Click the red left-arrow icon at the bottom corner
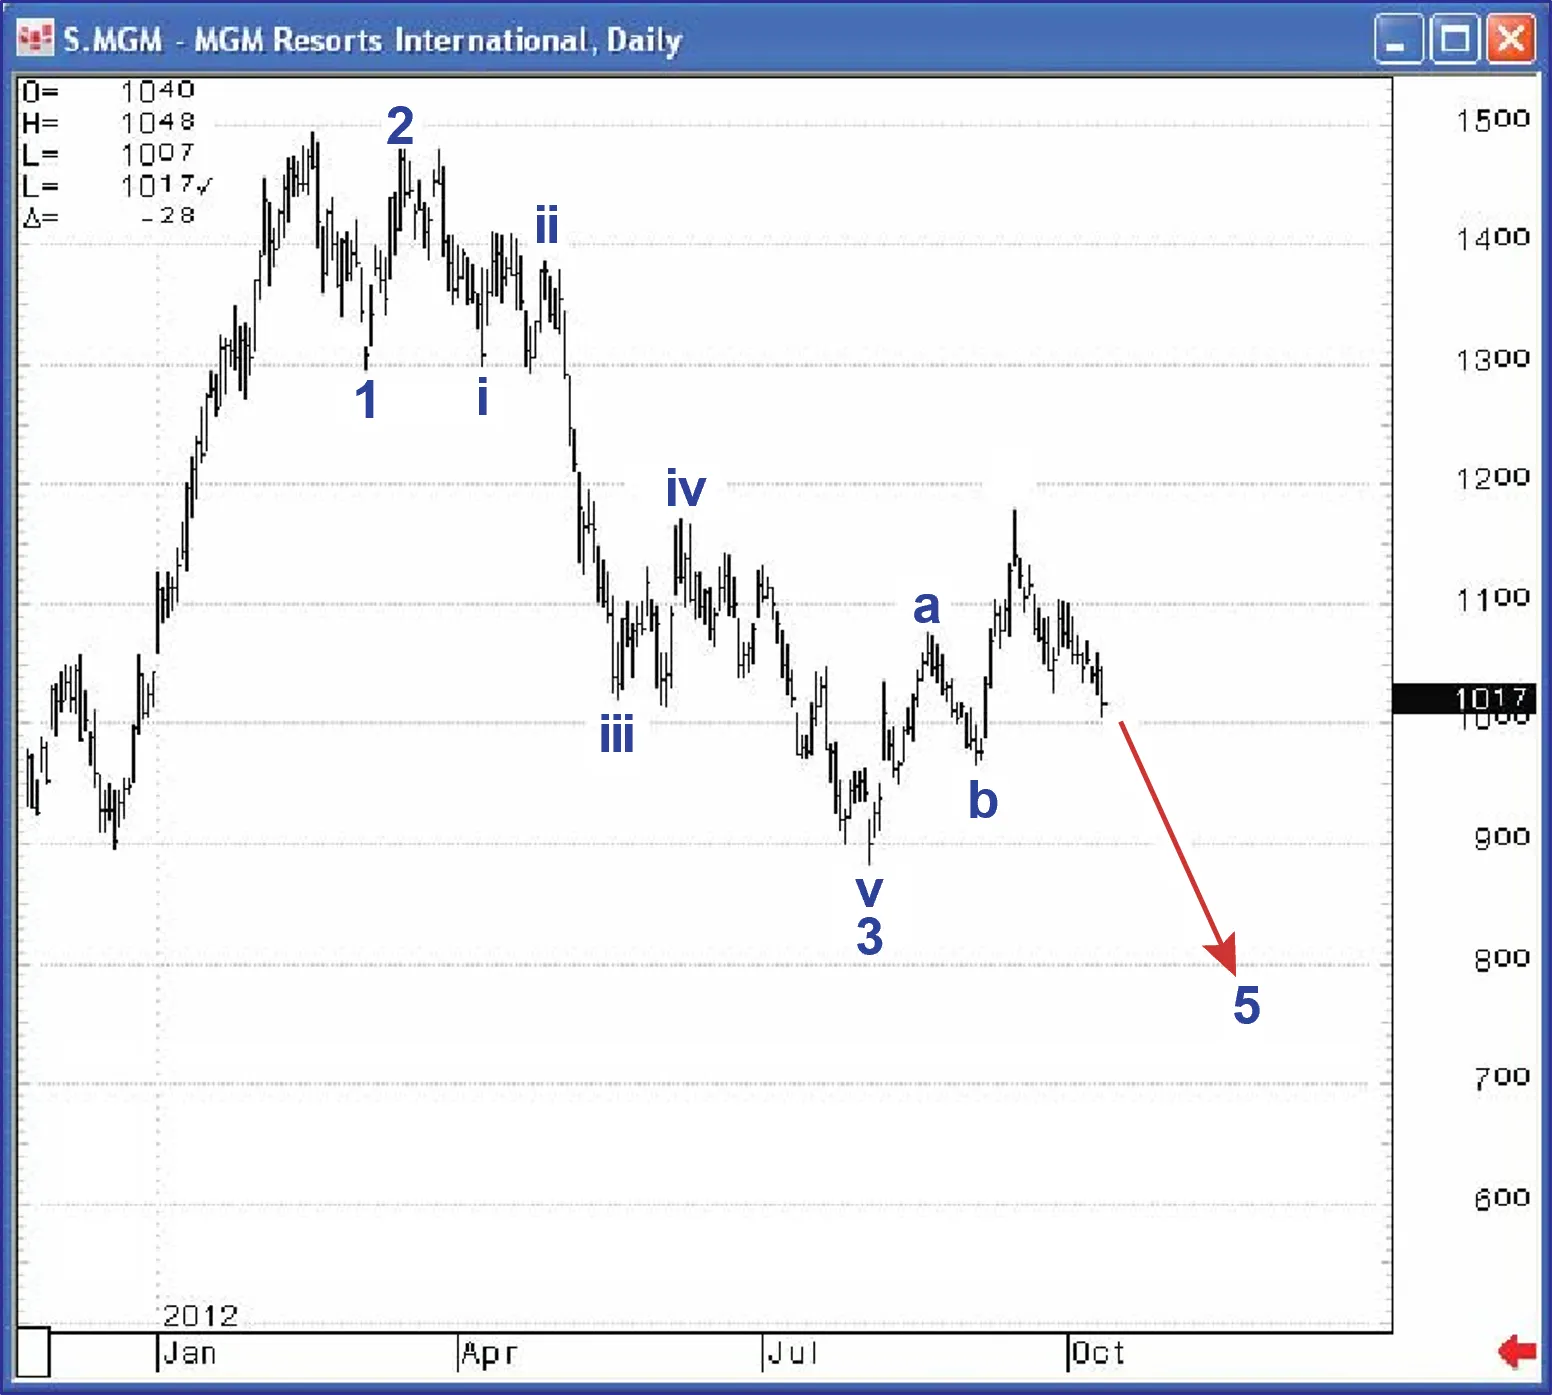Viewport: 1552px width, 1395px height. tap(1517, 1352)
